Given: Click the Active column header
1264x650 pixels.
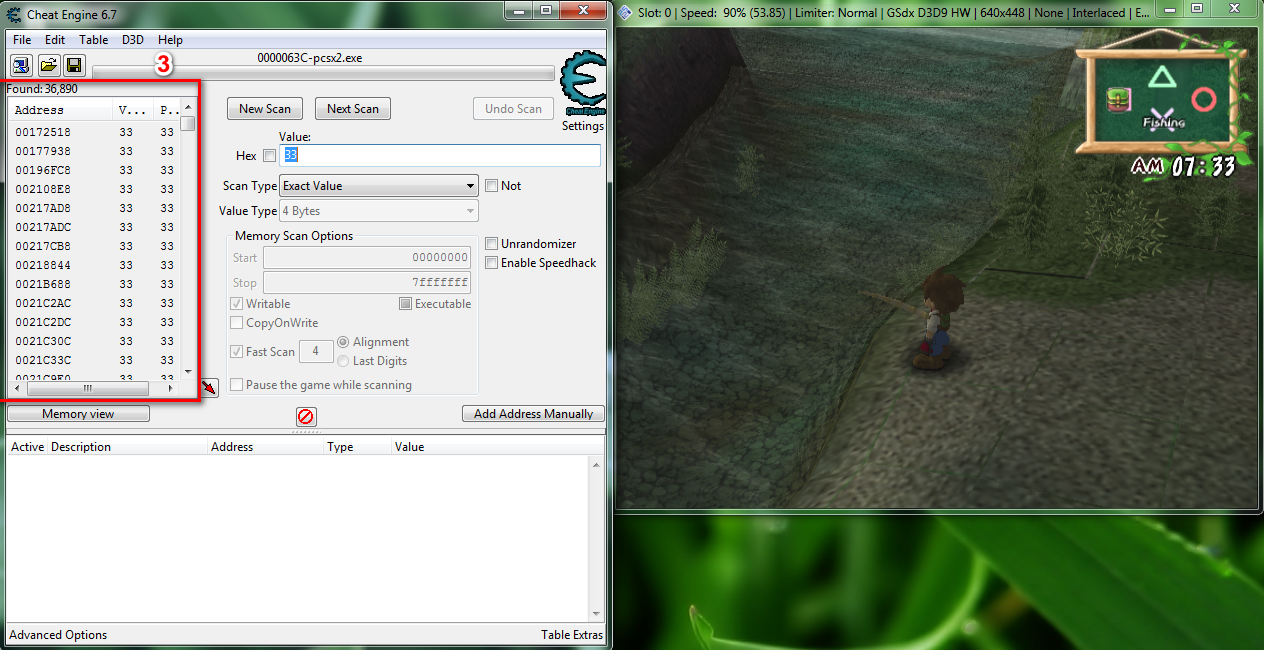Looking at the screenshot, I should pos(27,447).
